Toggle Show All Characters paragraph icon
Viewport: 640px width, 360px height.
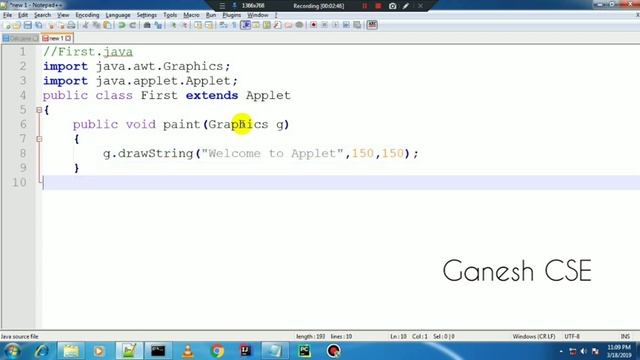point(234,25)
